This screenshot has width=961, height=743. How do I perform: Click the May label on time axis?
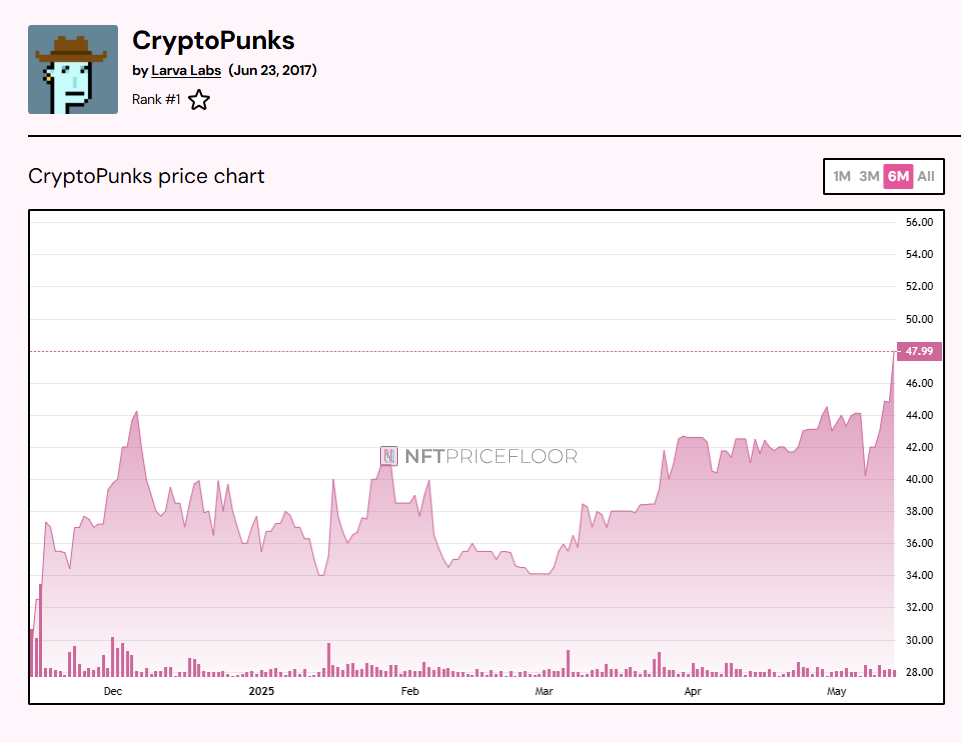point(837,691)
